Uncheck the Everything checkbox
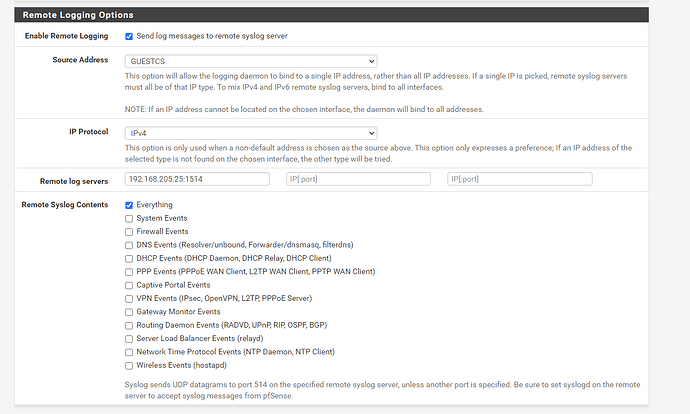The height and width of the screenshot is (414, 690). coord(129,205)
